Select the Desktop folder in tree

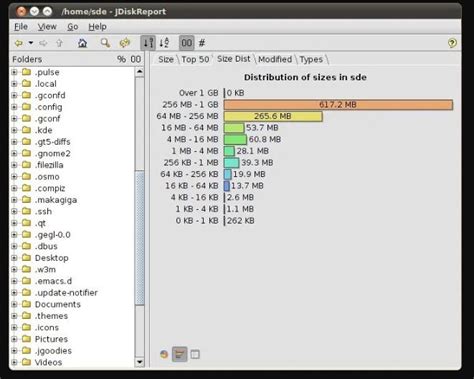click(52, 258)
